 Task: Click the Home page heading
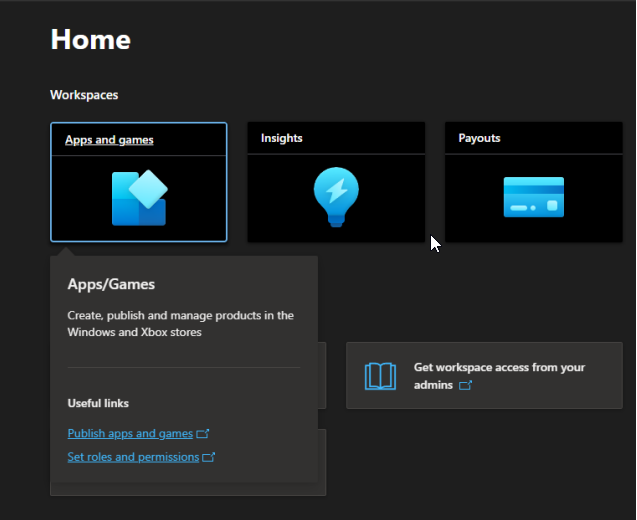click(x=90, y=39)
